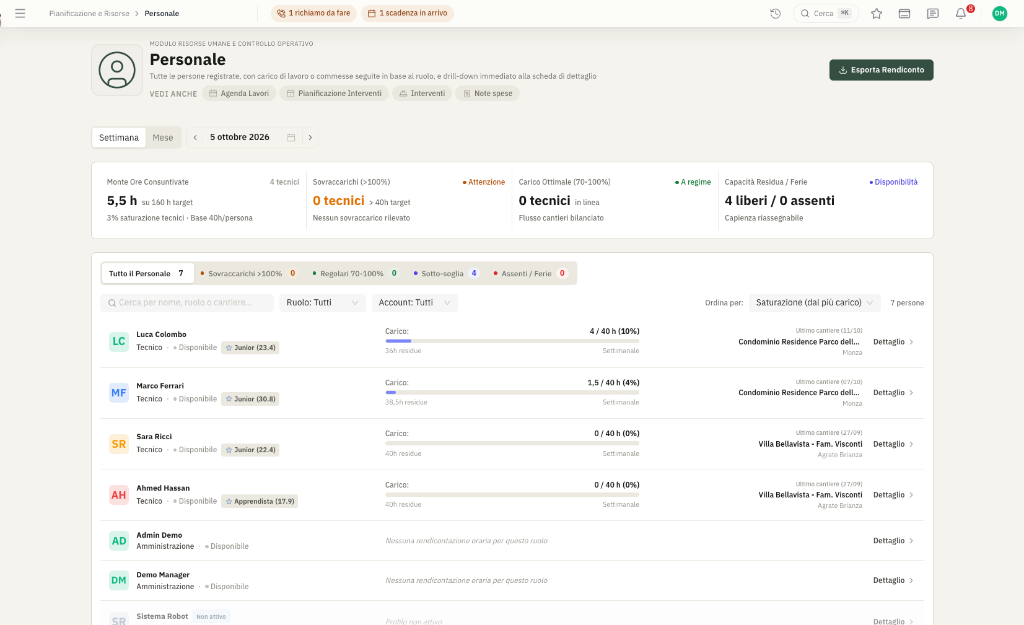Viewport: 1024px width, 625px height.
Task: Click the Cerca search box in top bar
Action: tap(825, 13)
